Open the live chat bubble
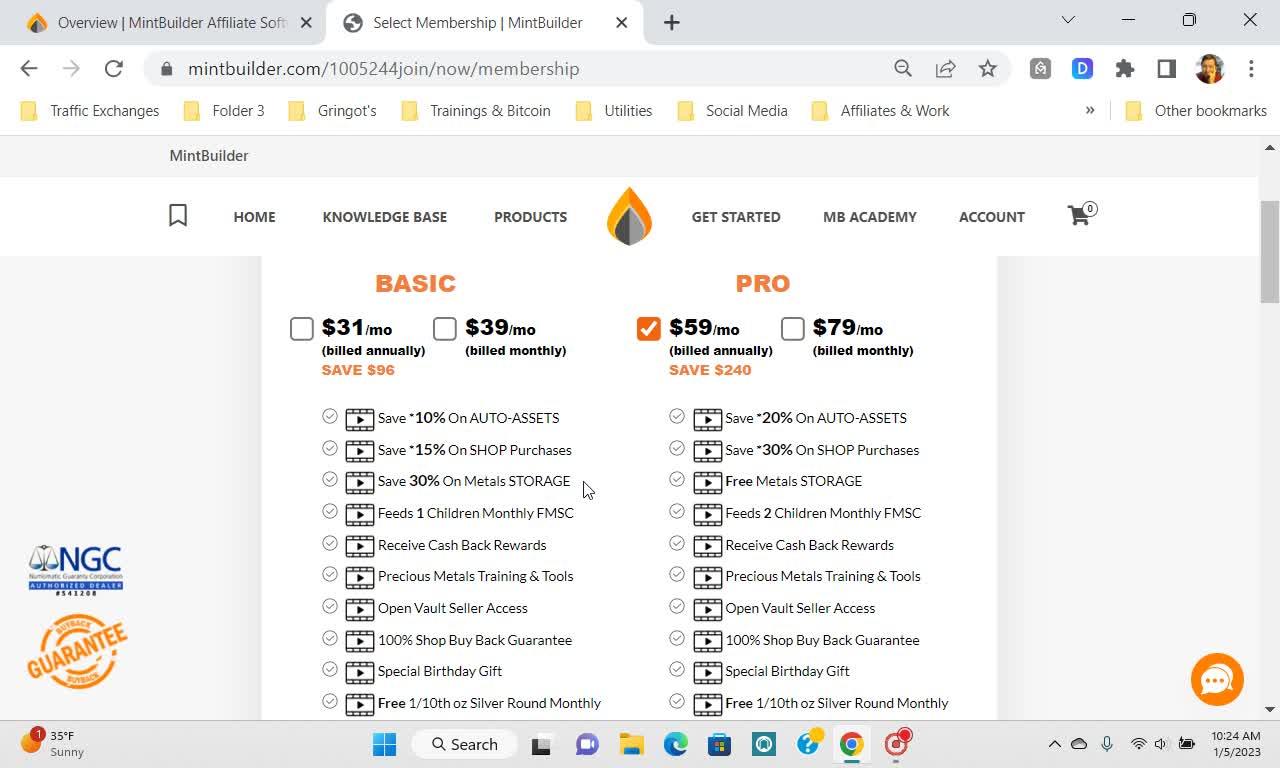This screenshot has height=768, width=1280. click(x=1217, y=679)
